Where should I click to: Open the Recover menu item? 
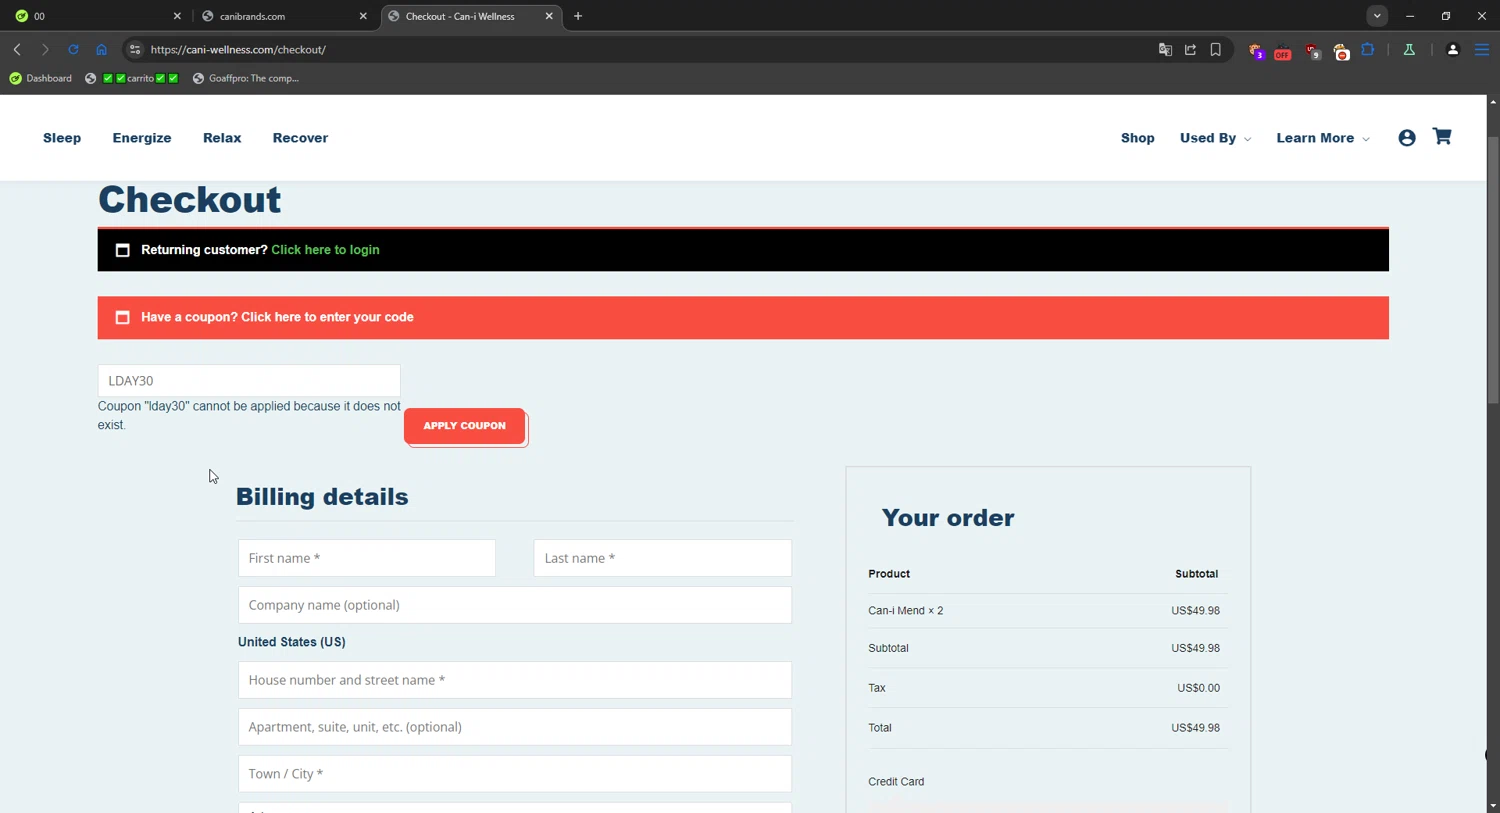tap(300, 138)
